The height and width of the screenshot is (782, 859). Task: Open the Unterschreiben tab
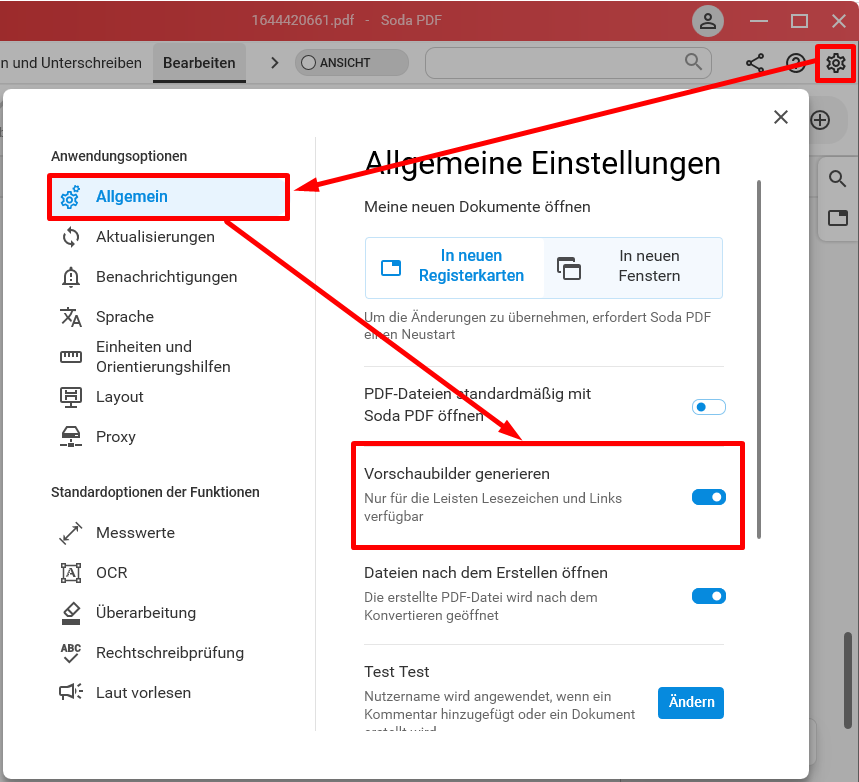click(71, 63)
